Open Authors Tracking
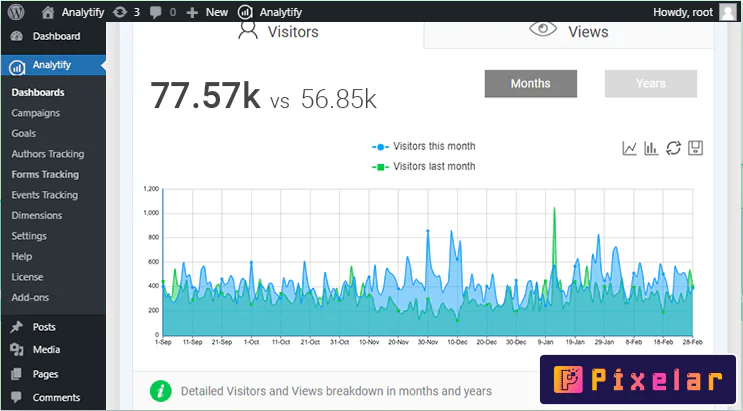This screenshot has height=411, width=743. click(x=48, y=154)
